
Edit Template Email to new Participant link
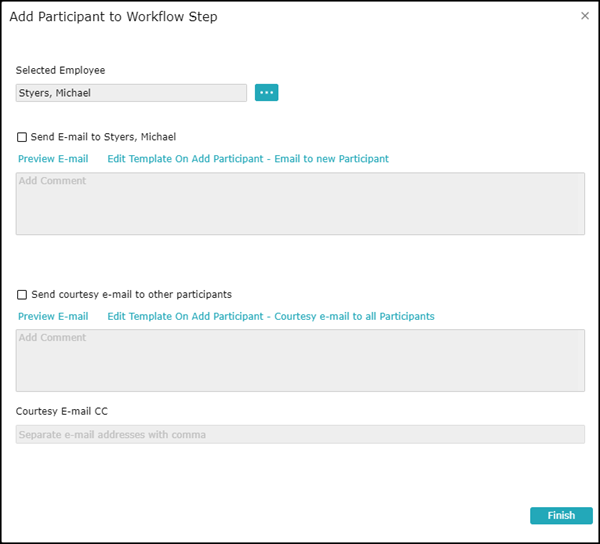[x=248, y=159]
